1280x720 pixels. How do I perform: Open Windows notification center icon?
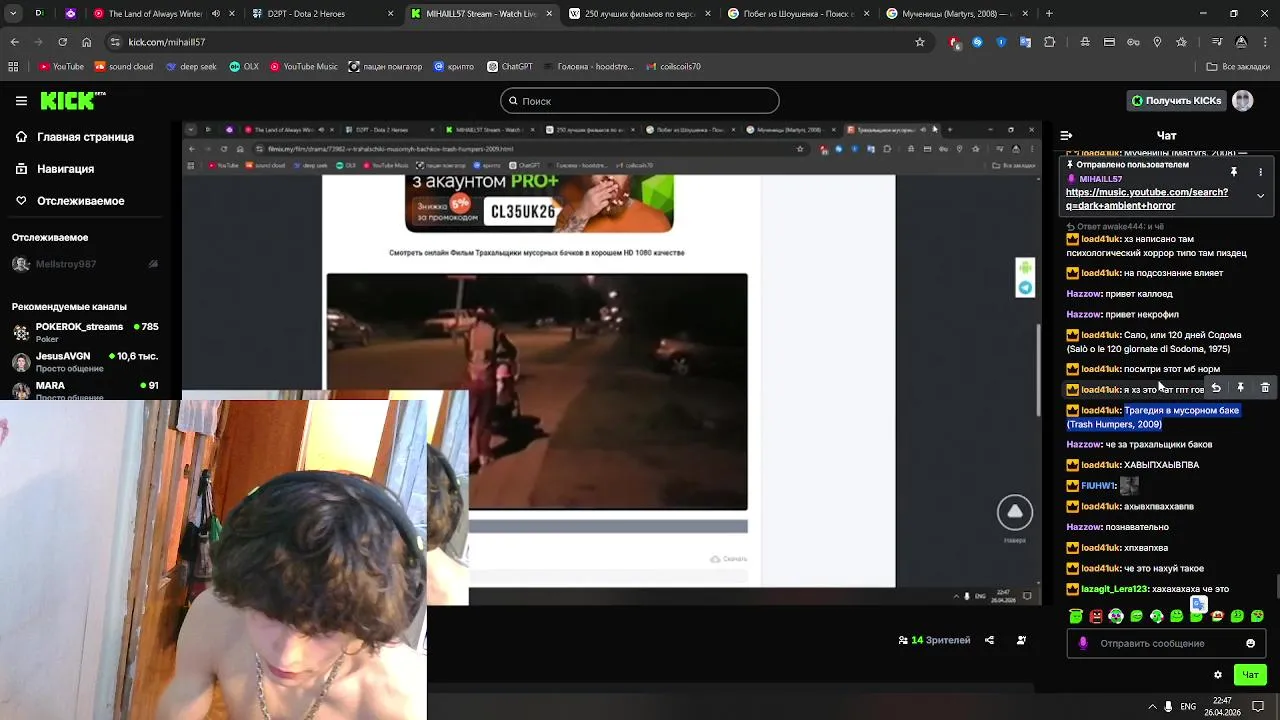[x=1258, y=706]
